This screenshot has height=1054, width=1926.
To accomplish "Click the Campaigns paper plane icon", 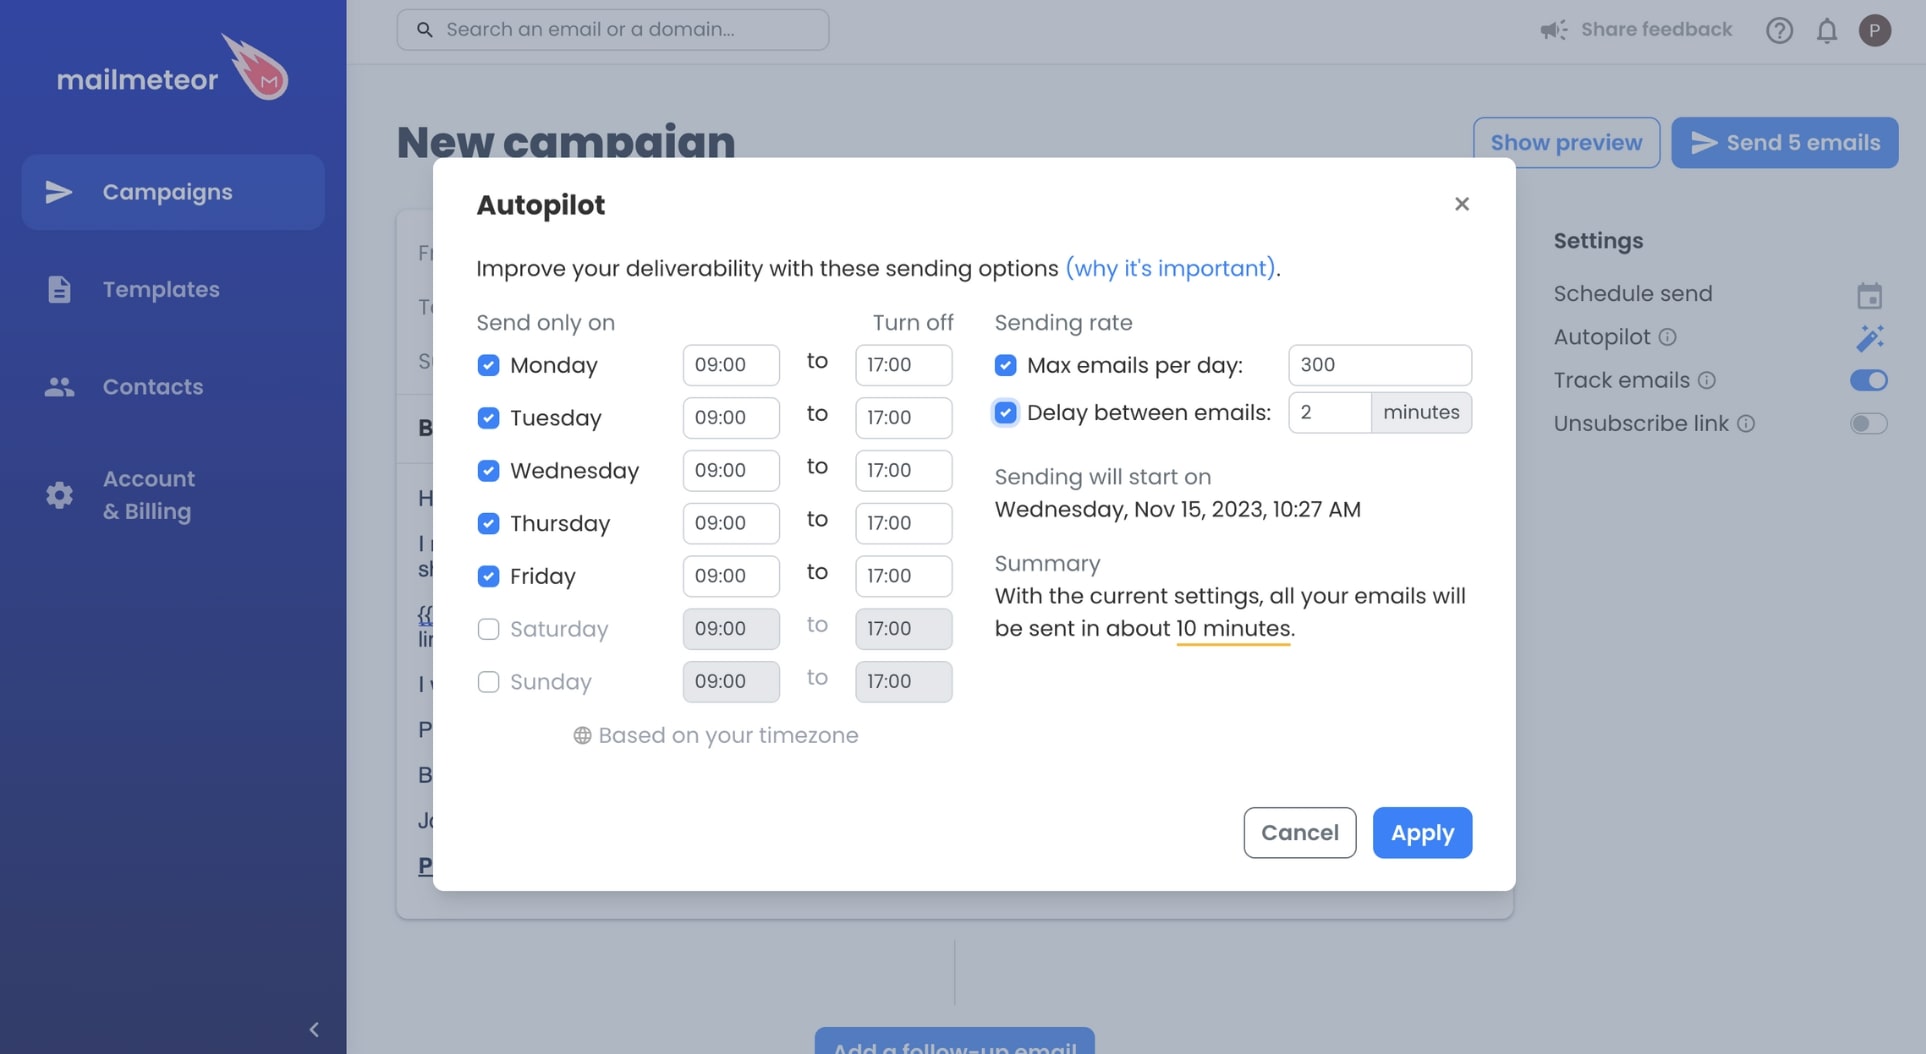I will coord(59,192).
